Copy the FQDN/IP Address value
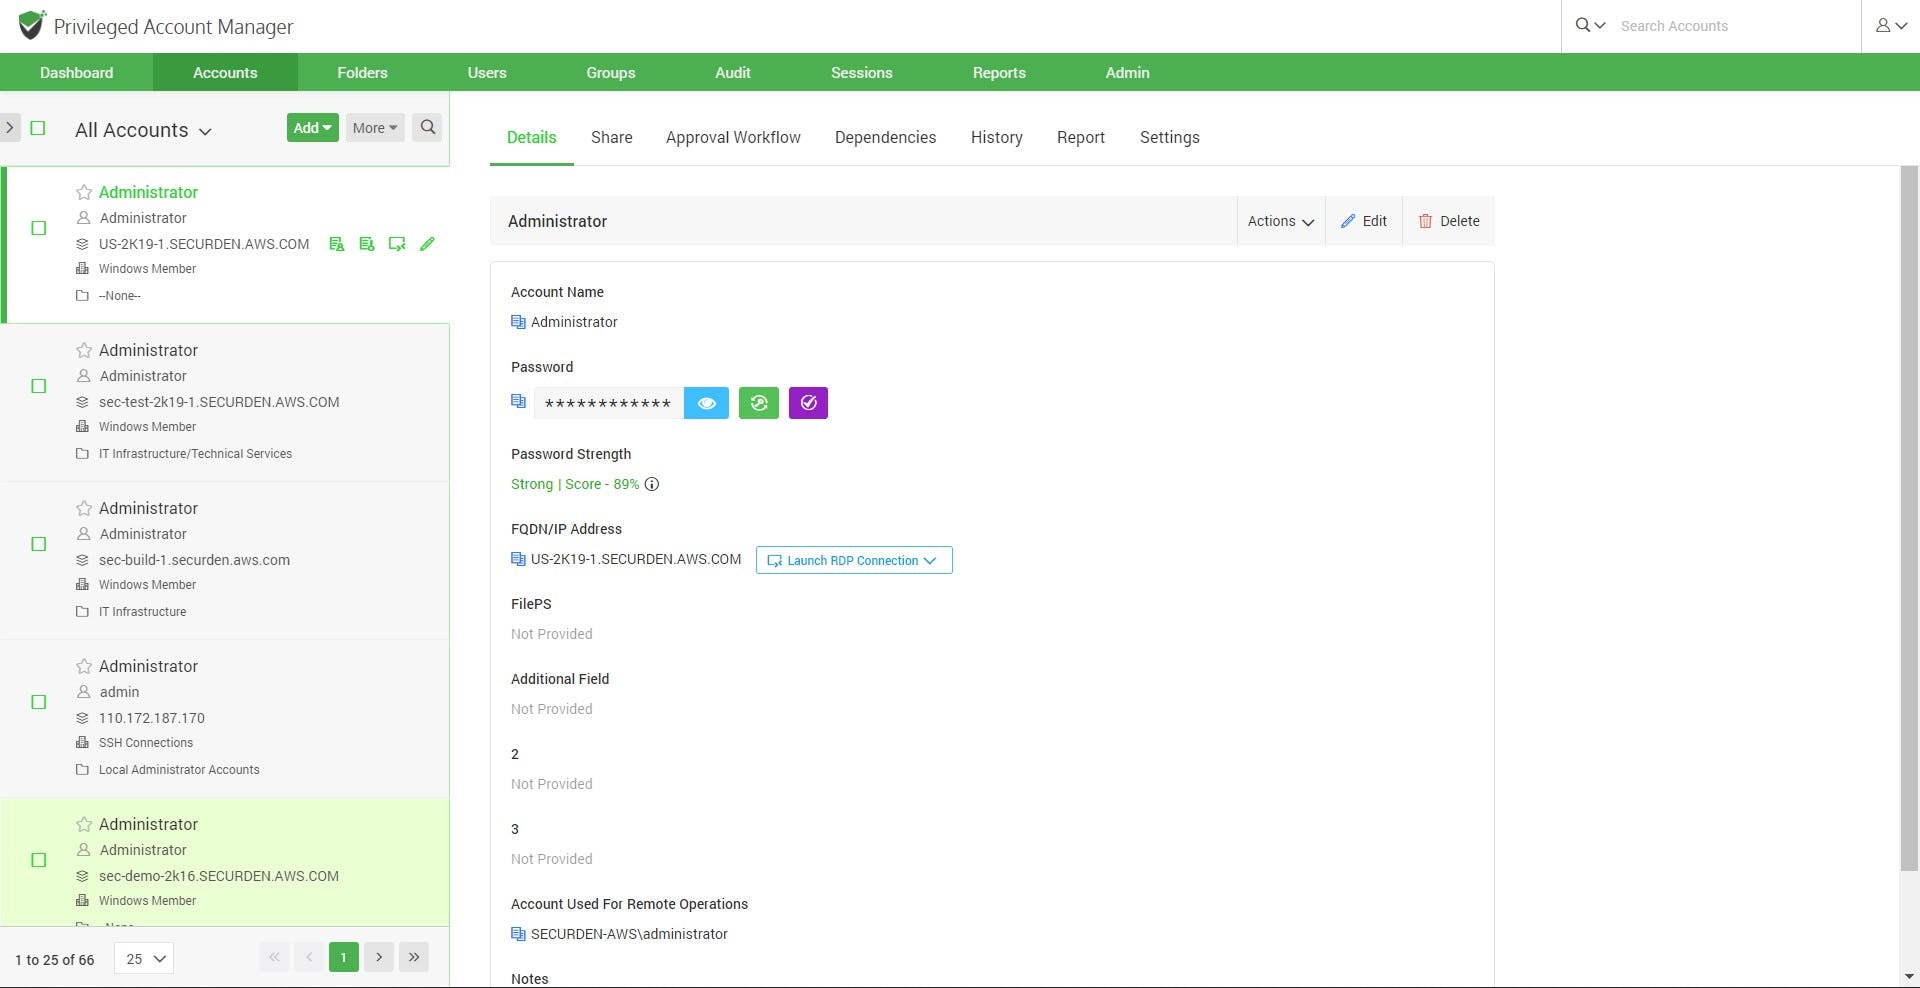The height and width of the screenshot is (988, 1920). click(518, 559)
